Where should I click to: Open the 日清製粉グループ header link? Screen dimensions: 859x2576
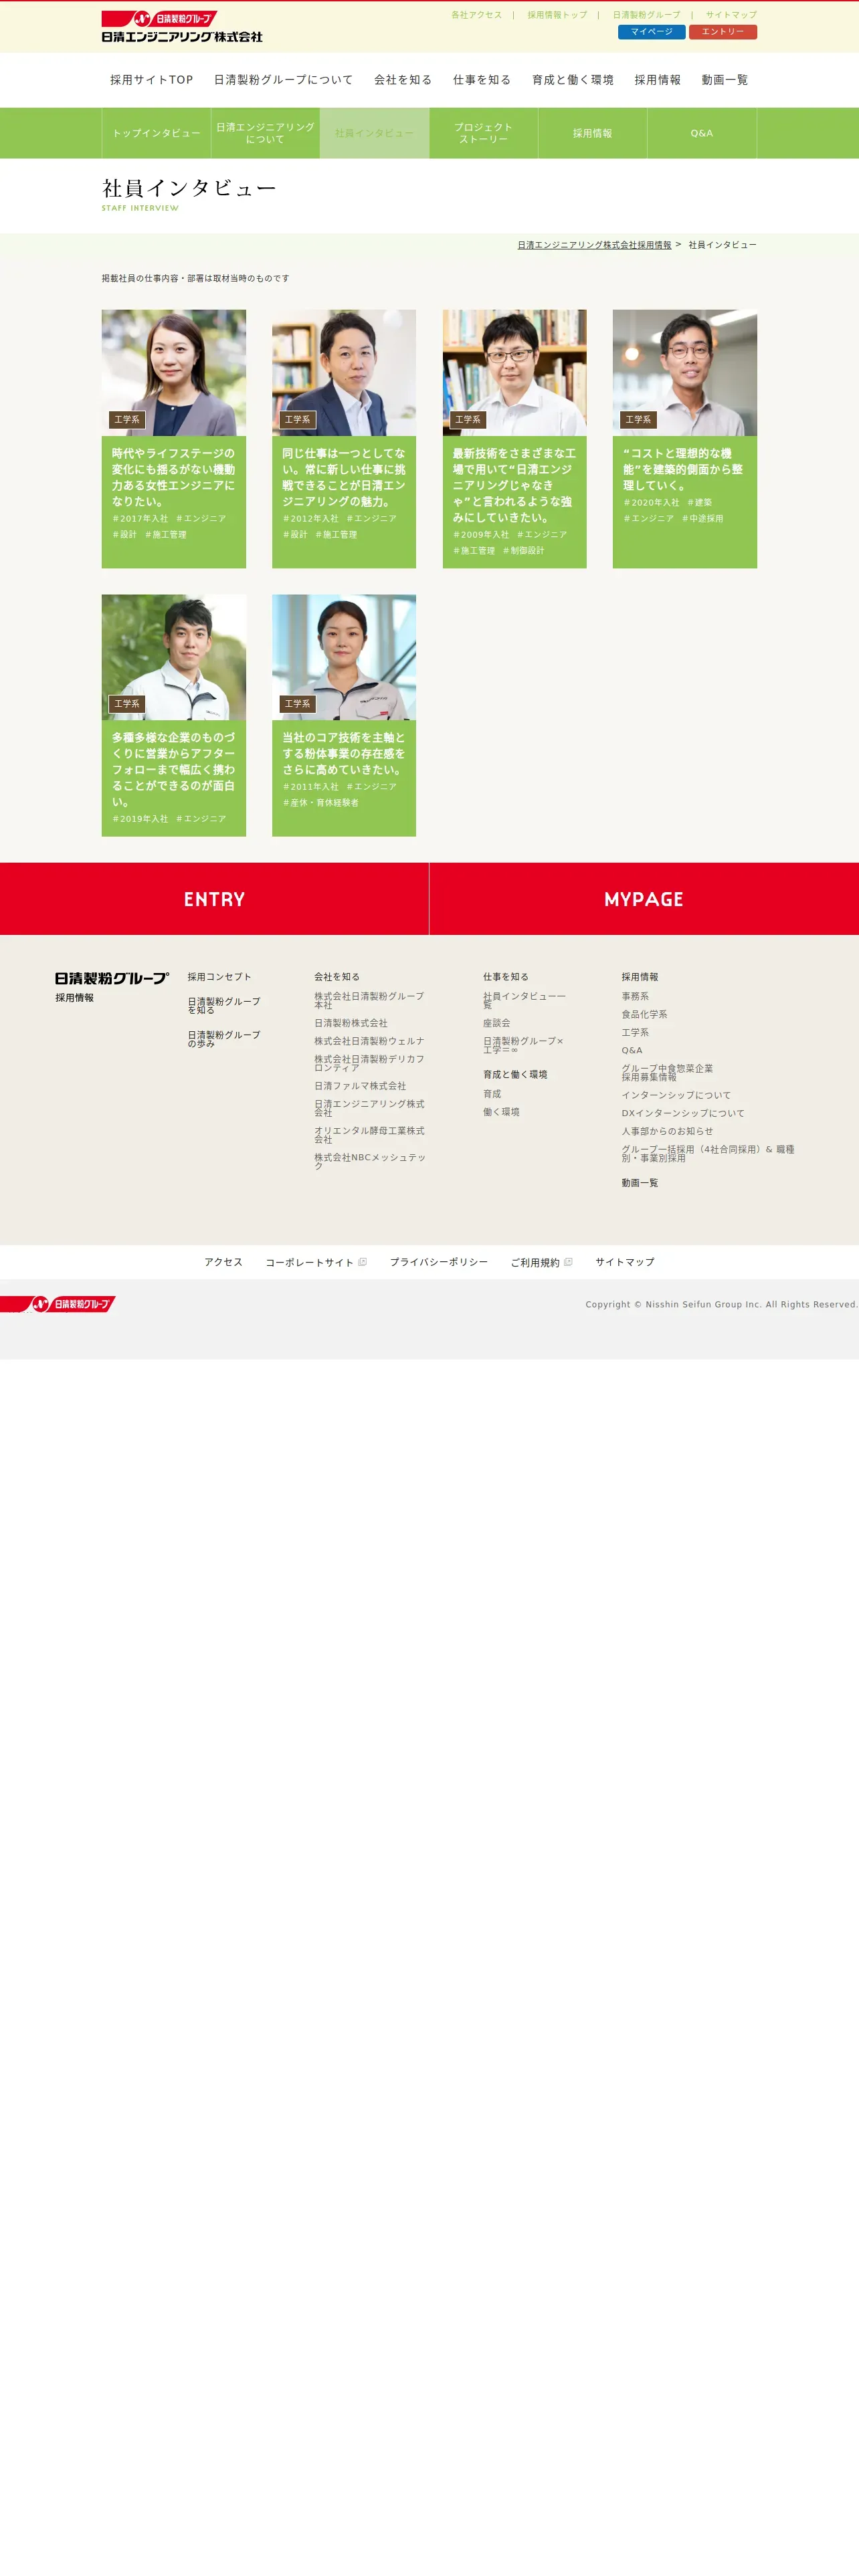click(x=646, y=15)
